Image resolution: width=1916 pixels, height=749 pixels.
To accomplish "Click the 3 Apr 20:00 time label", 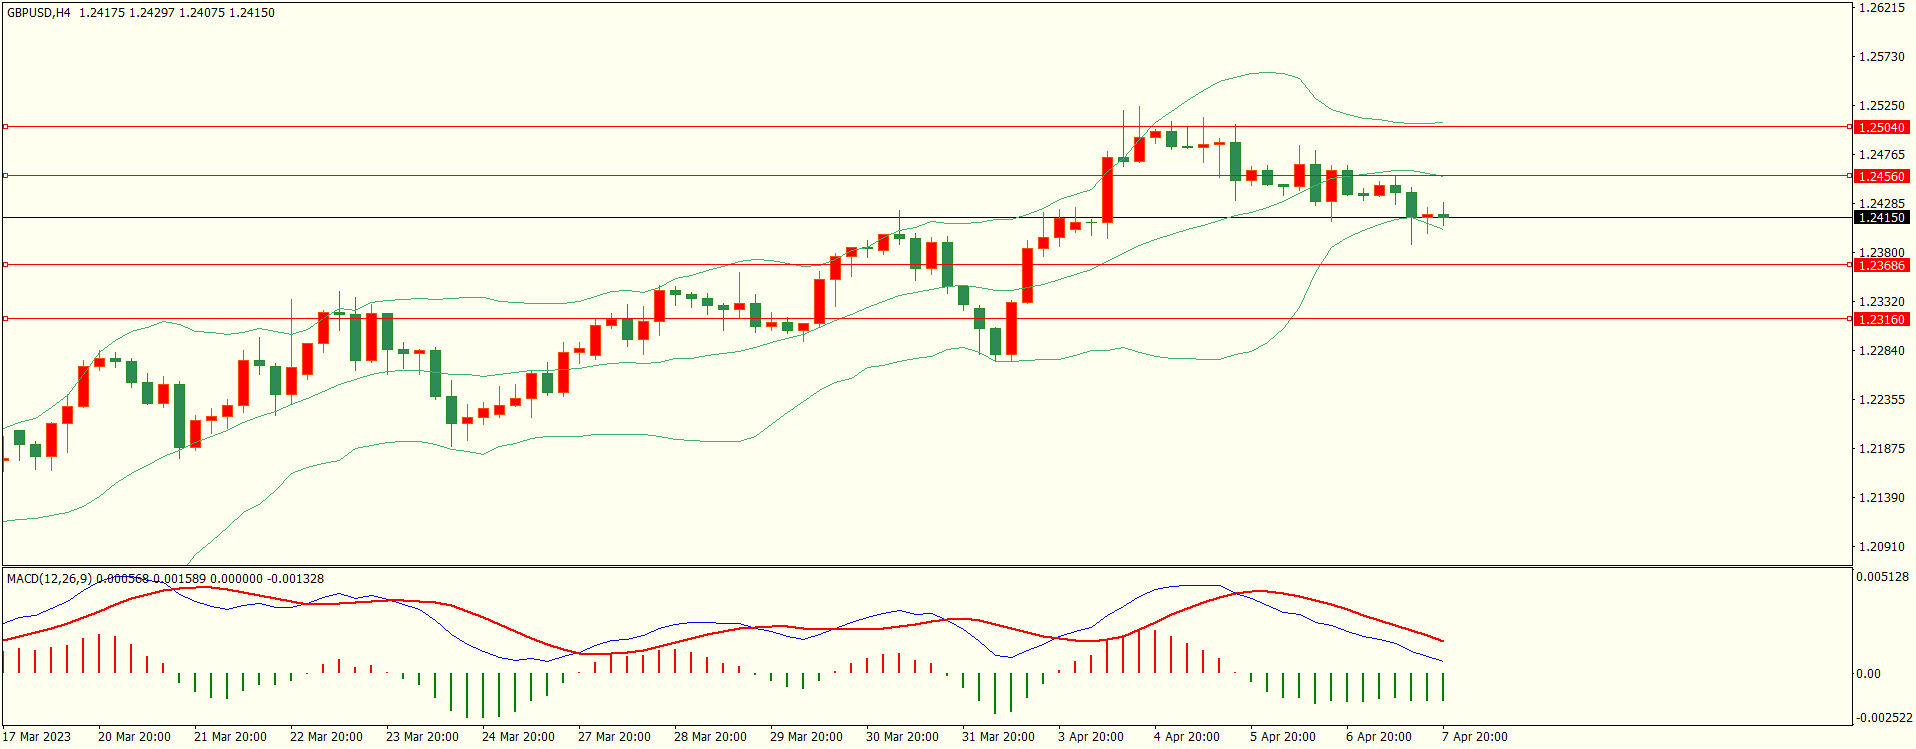I will 1091,737.
